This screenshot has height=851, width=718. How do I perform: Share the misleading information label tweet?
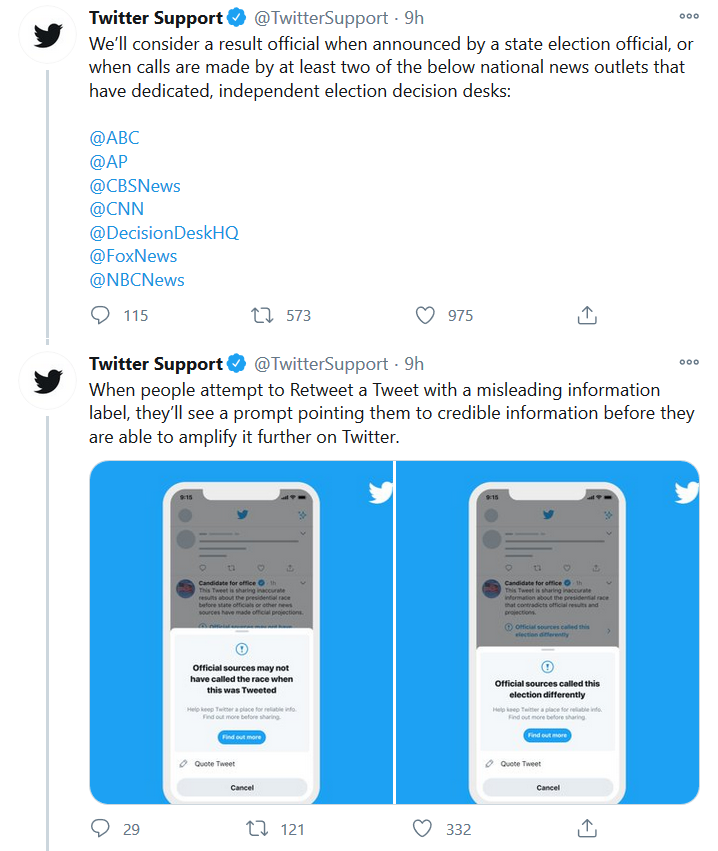588,828
